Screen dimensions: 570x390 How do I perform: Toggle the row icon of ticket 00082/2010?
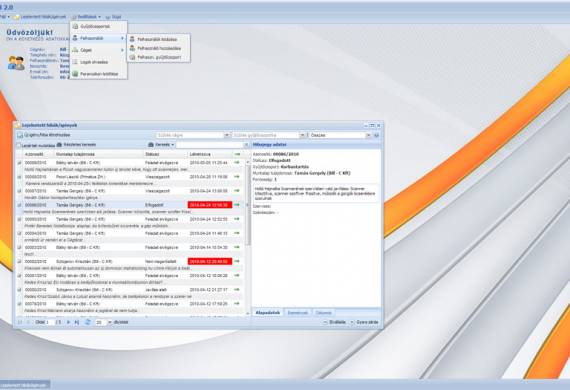(x=19, y=261)
